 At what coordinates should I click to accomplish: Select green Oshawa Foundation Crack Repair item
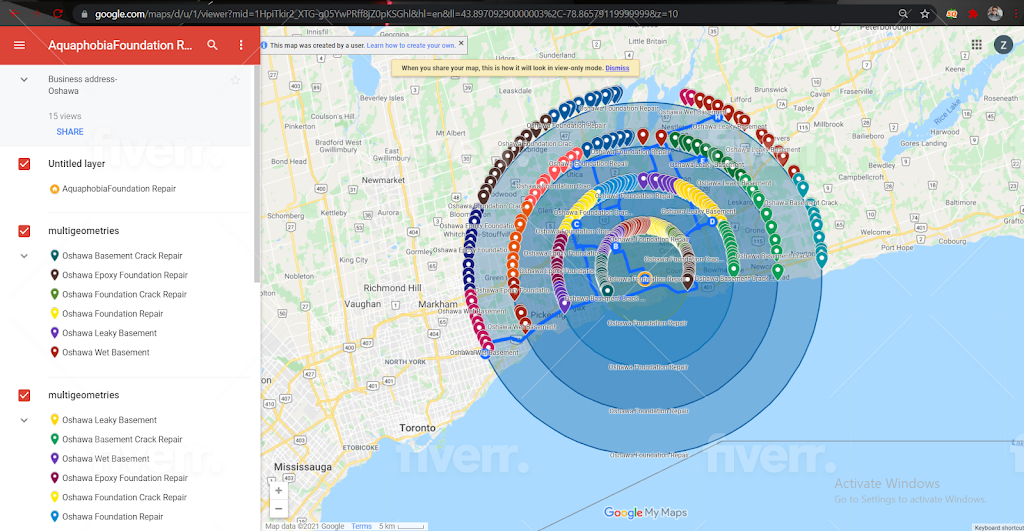[x=118, y=295]
